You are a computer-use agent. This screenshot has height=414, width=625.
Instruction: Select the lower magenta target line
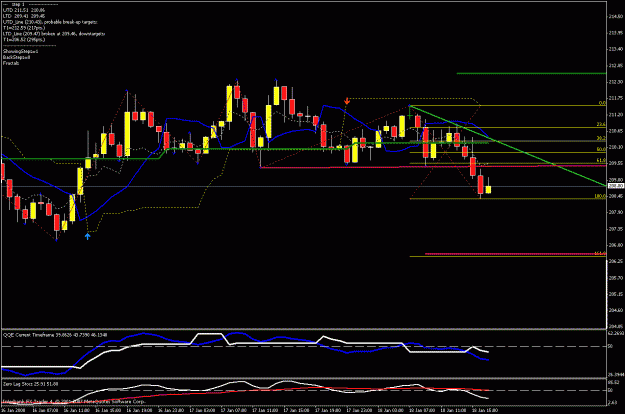[x=515, y=253]
